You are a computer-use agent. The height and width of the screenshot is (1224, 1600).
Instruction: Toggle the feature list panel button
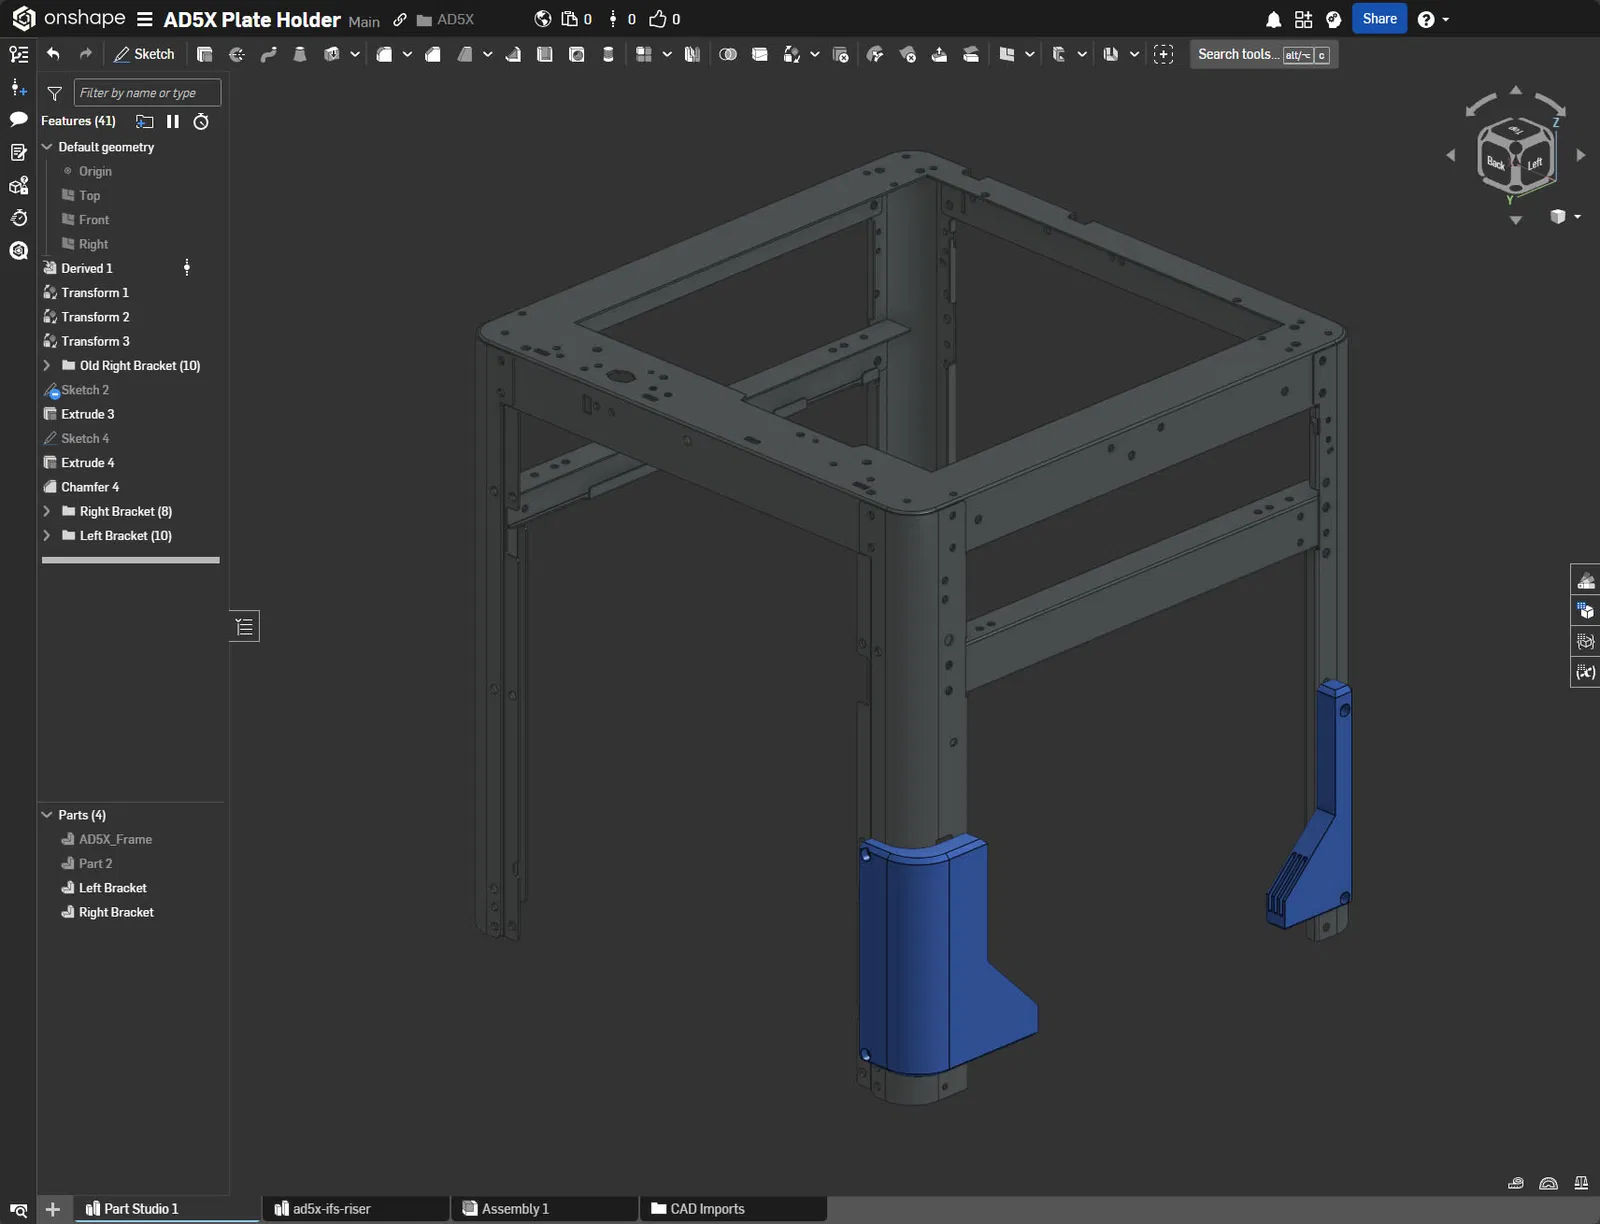click(x=244, y=627)
